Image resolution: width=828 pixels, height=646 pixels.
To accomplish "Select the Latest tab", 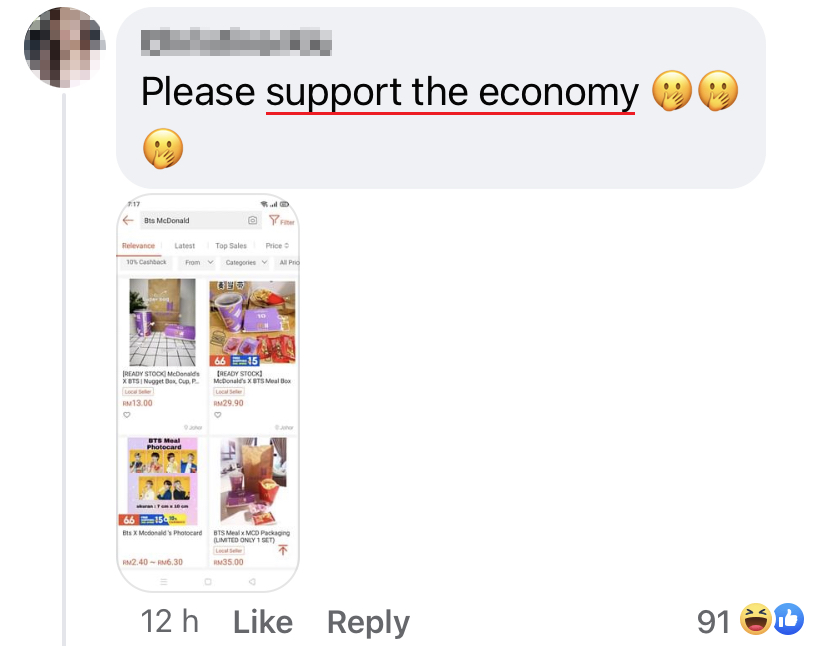I will (184, 246).
